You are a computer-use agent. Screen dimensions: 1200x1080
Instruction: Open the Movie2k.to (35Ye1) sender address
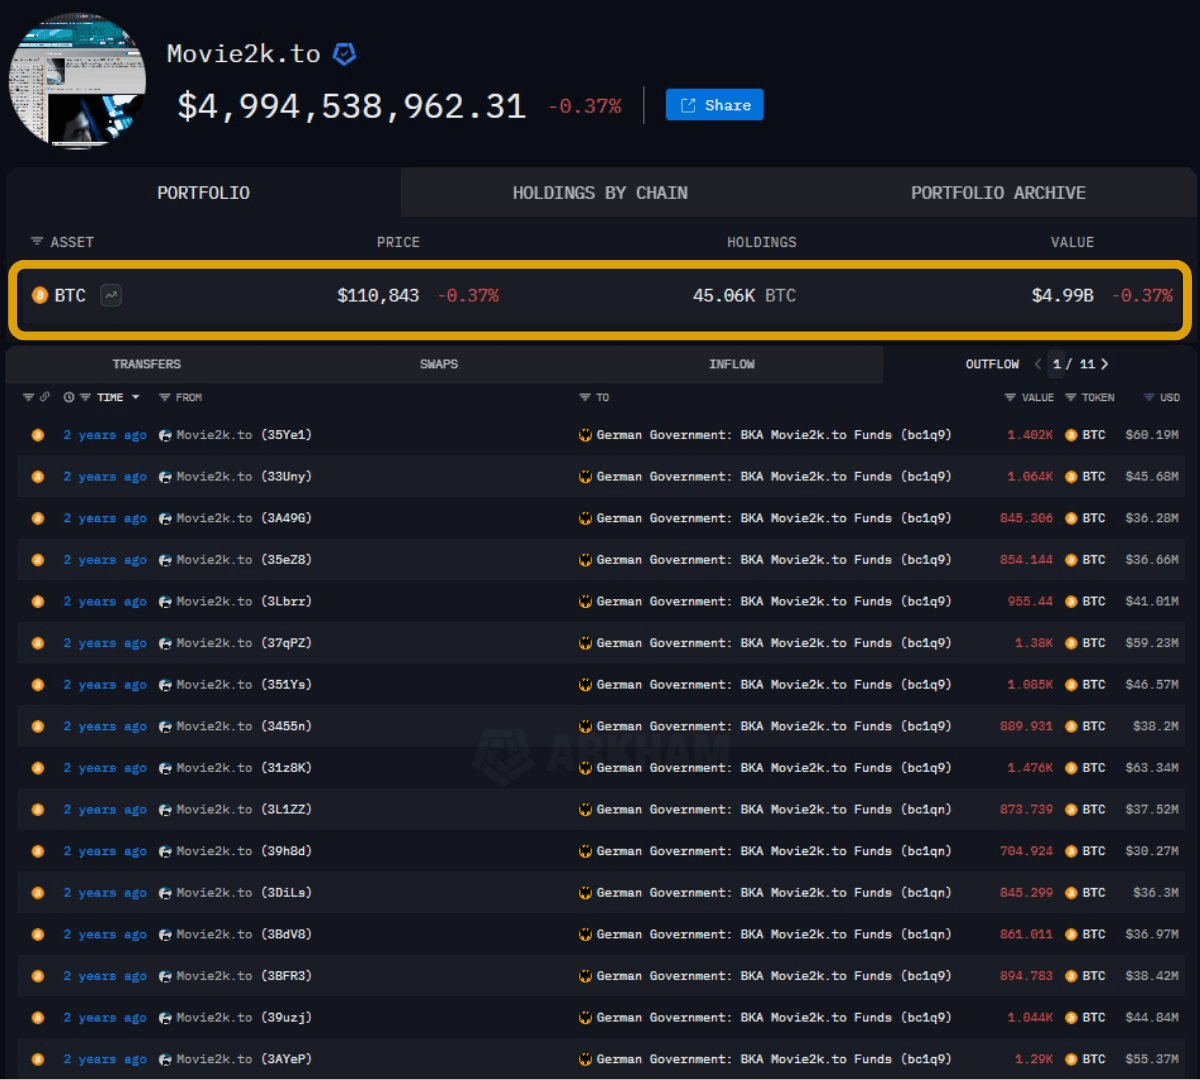(244, 435)
